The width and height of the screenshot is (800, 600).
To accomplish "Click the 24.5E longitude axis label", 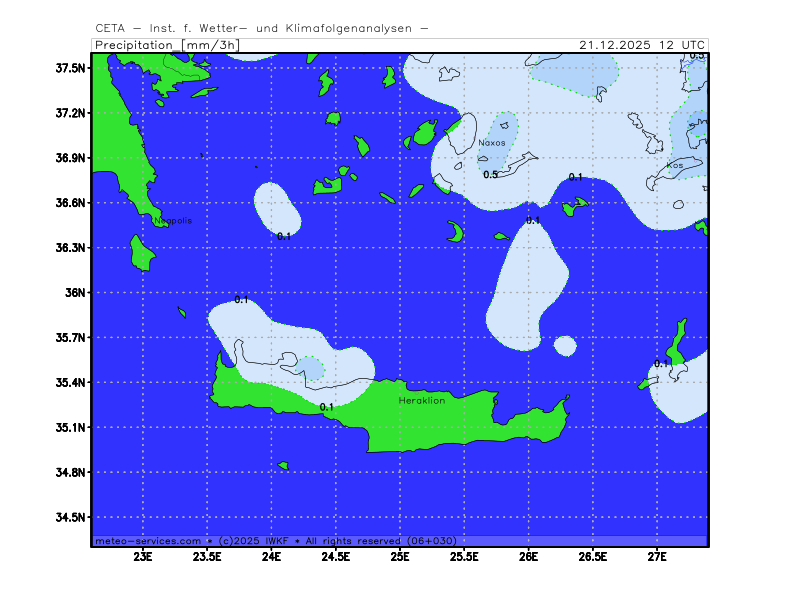I will point(336,557).
